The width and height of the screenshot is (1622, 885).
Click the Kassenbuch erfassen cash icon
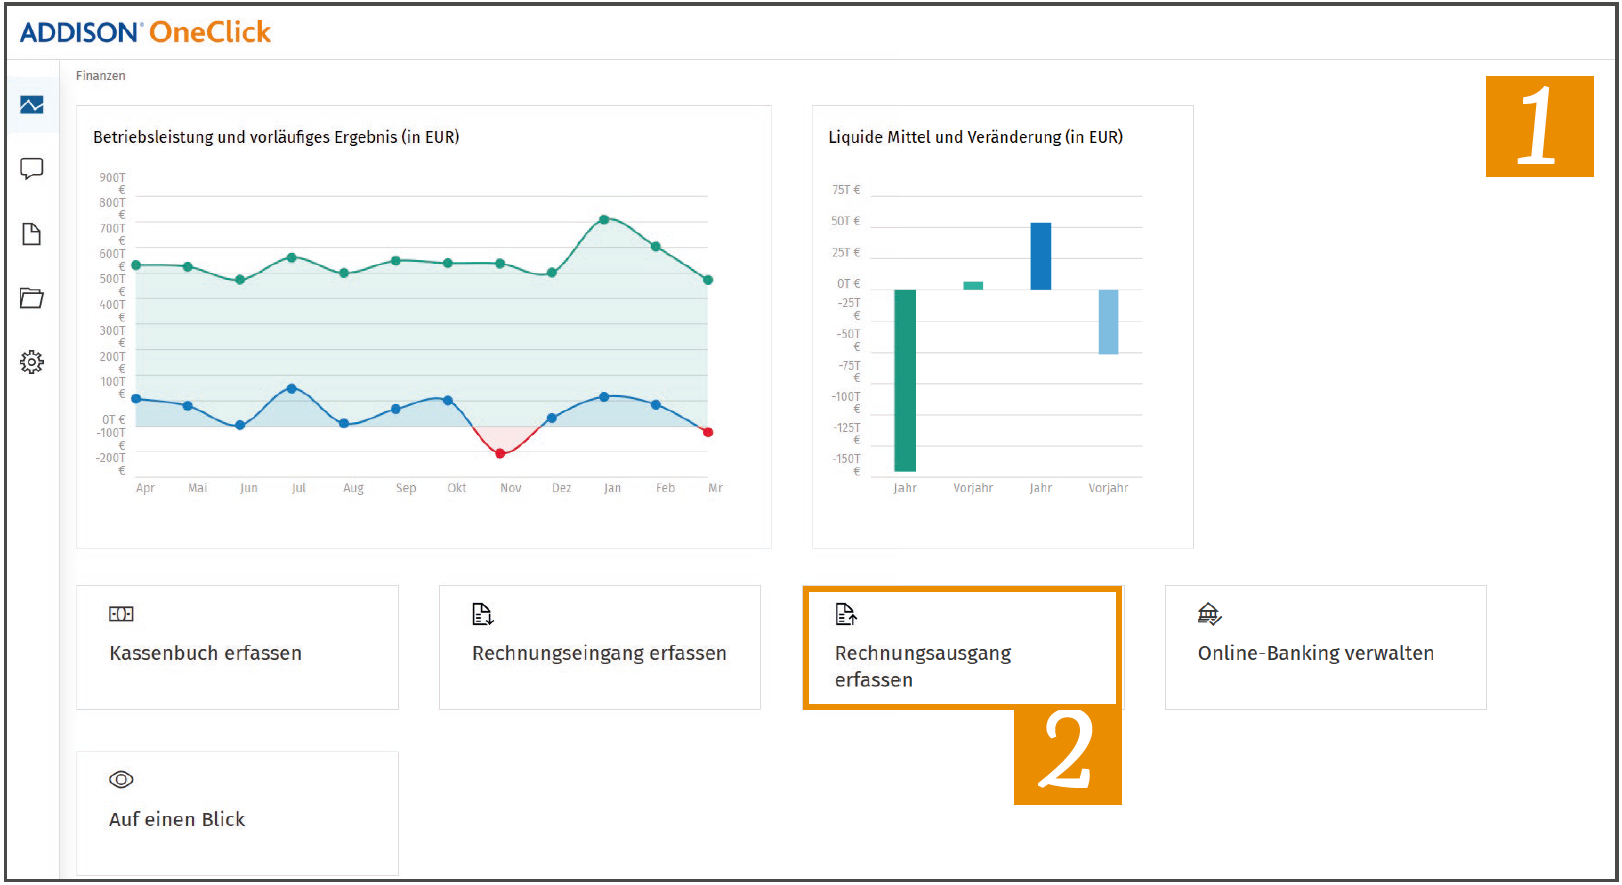(121, 614)
